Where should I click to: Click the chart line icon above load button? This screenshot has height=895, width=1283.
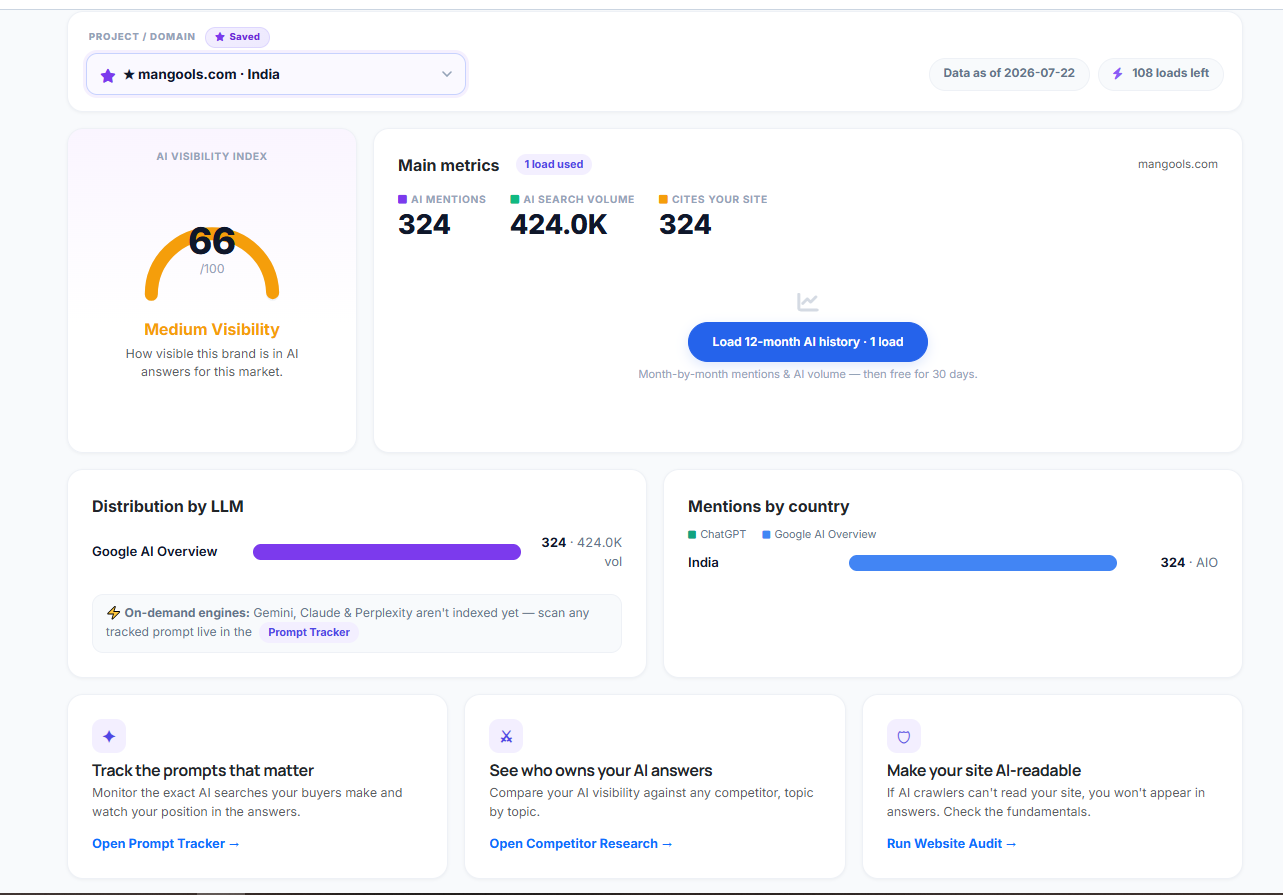(808, 302)
